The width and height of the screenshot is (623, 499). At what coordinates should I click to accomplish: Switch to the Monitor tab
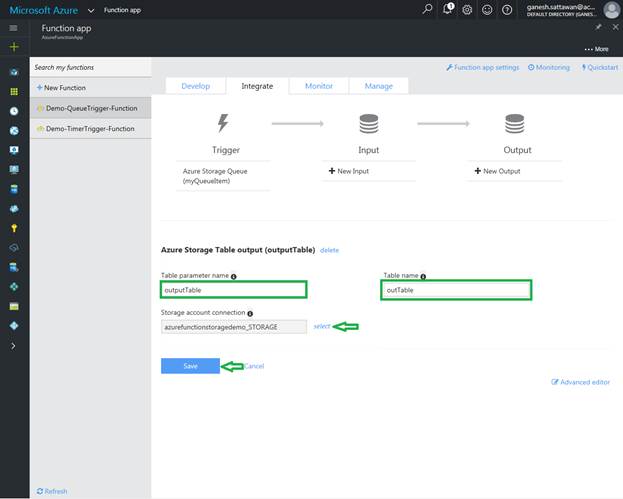coord(319,86)
